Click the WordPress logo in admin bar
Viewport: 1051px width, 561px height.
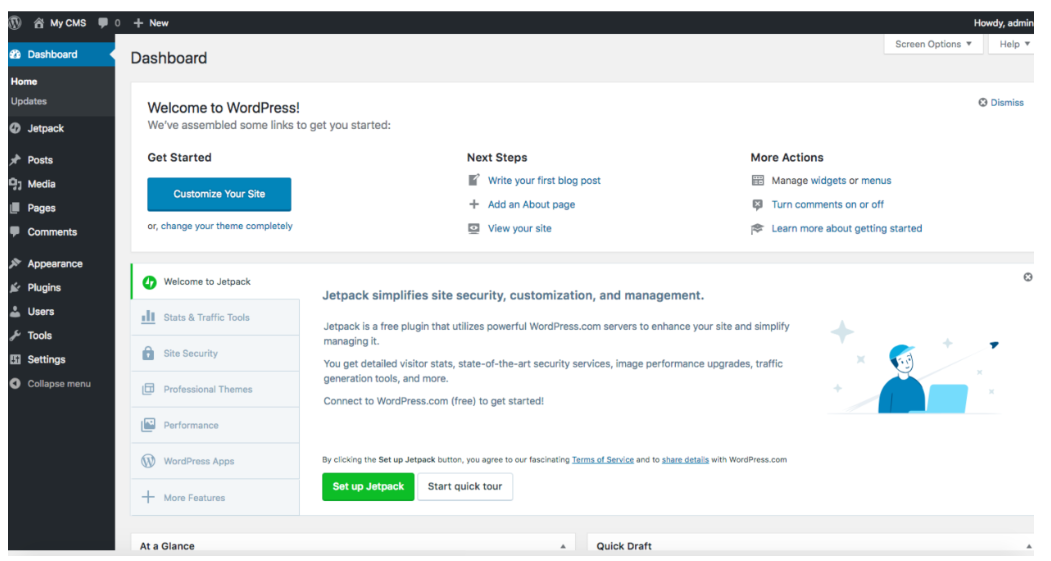(x=15, y=23)
